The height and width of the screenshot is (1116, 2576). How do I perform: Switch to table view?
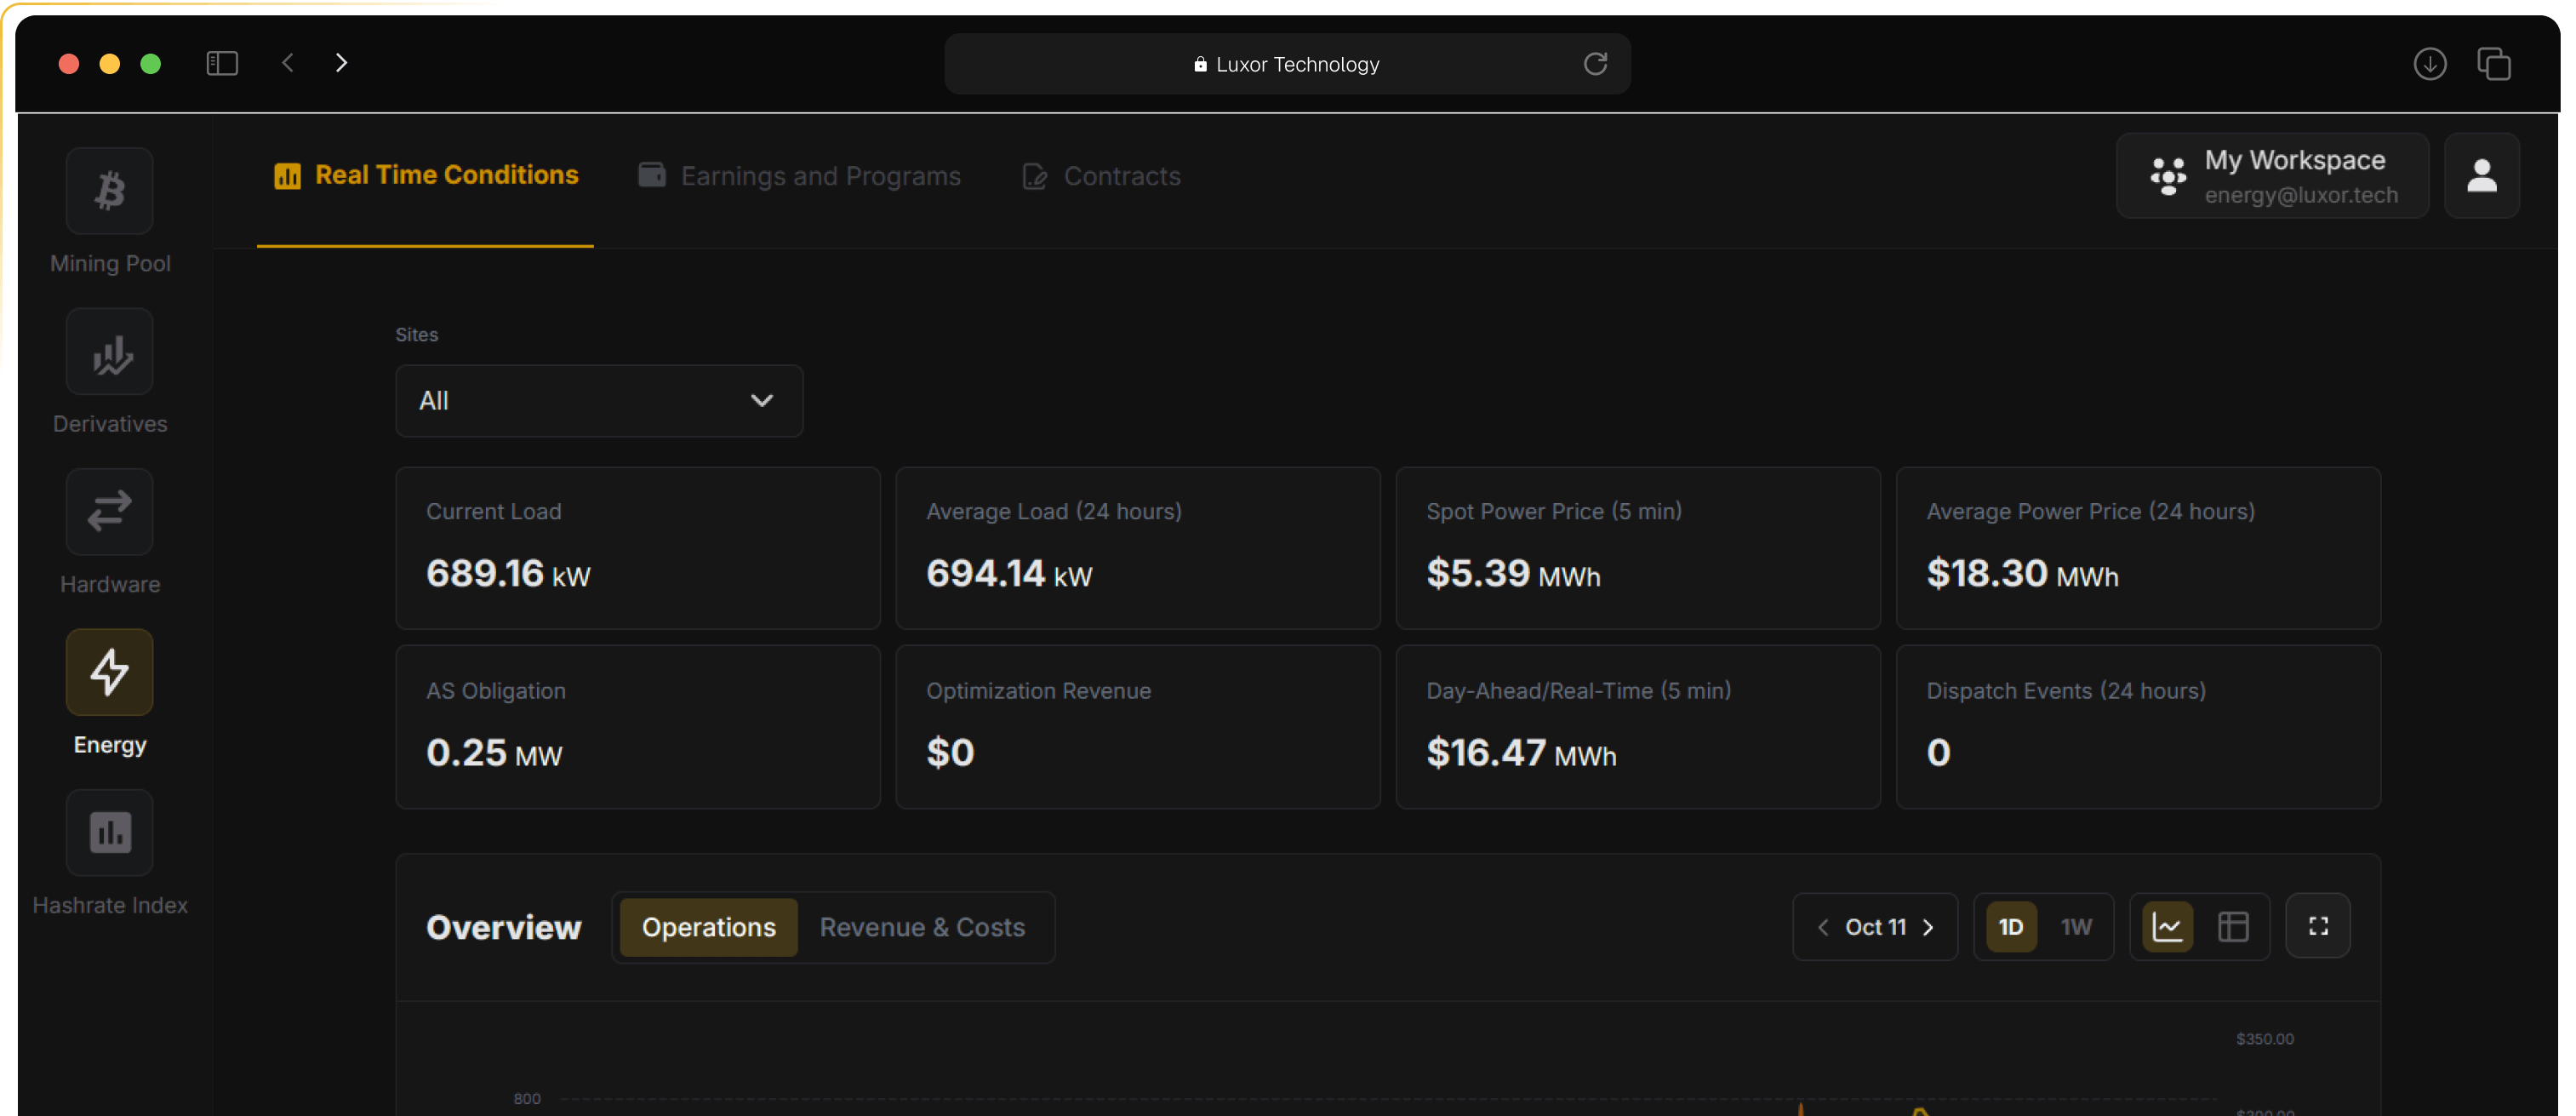coord(2233,927)
